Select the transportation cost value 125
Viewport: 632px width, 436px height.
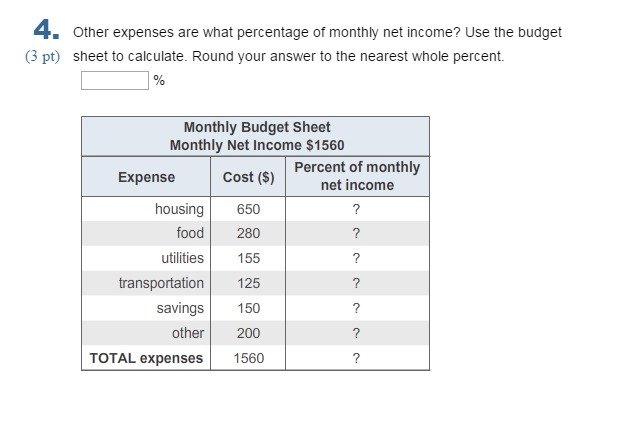249,283
